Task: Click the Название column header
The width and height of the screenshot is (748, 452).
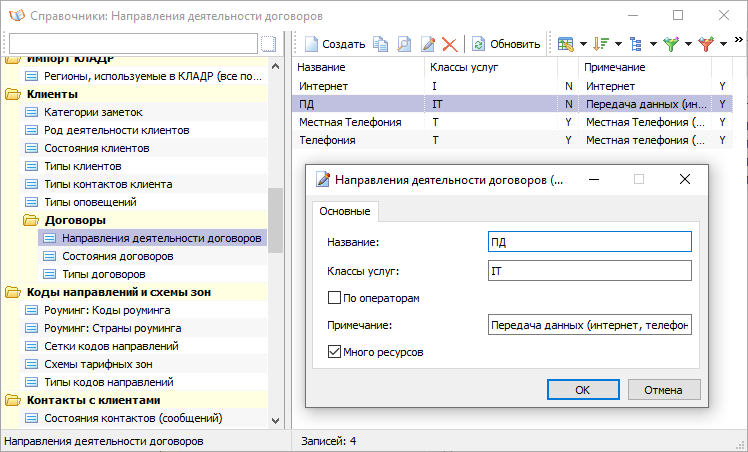Action: tap(358, 67)
